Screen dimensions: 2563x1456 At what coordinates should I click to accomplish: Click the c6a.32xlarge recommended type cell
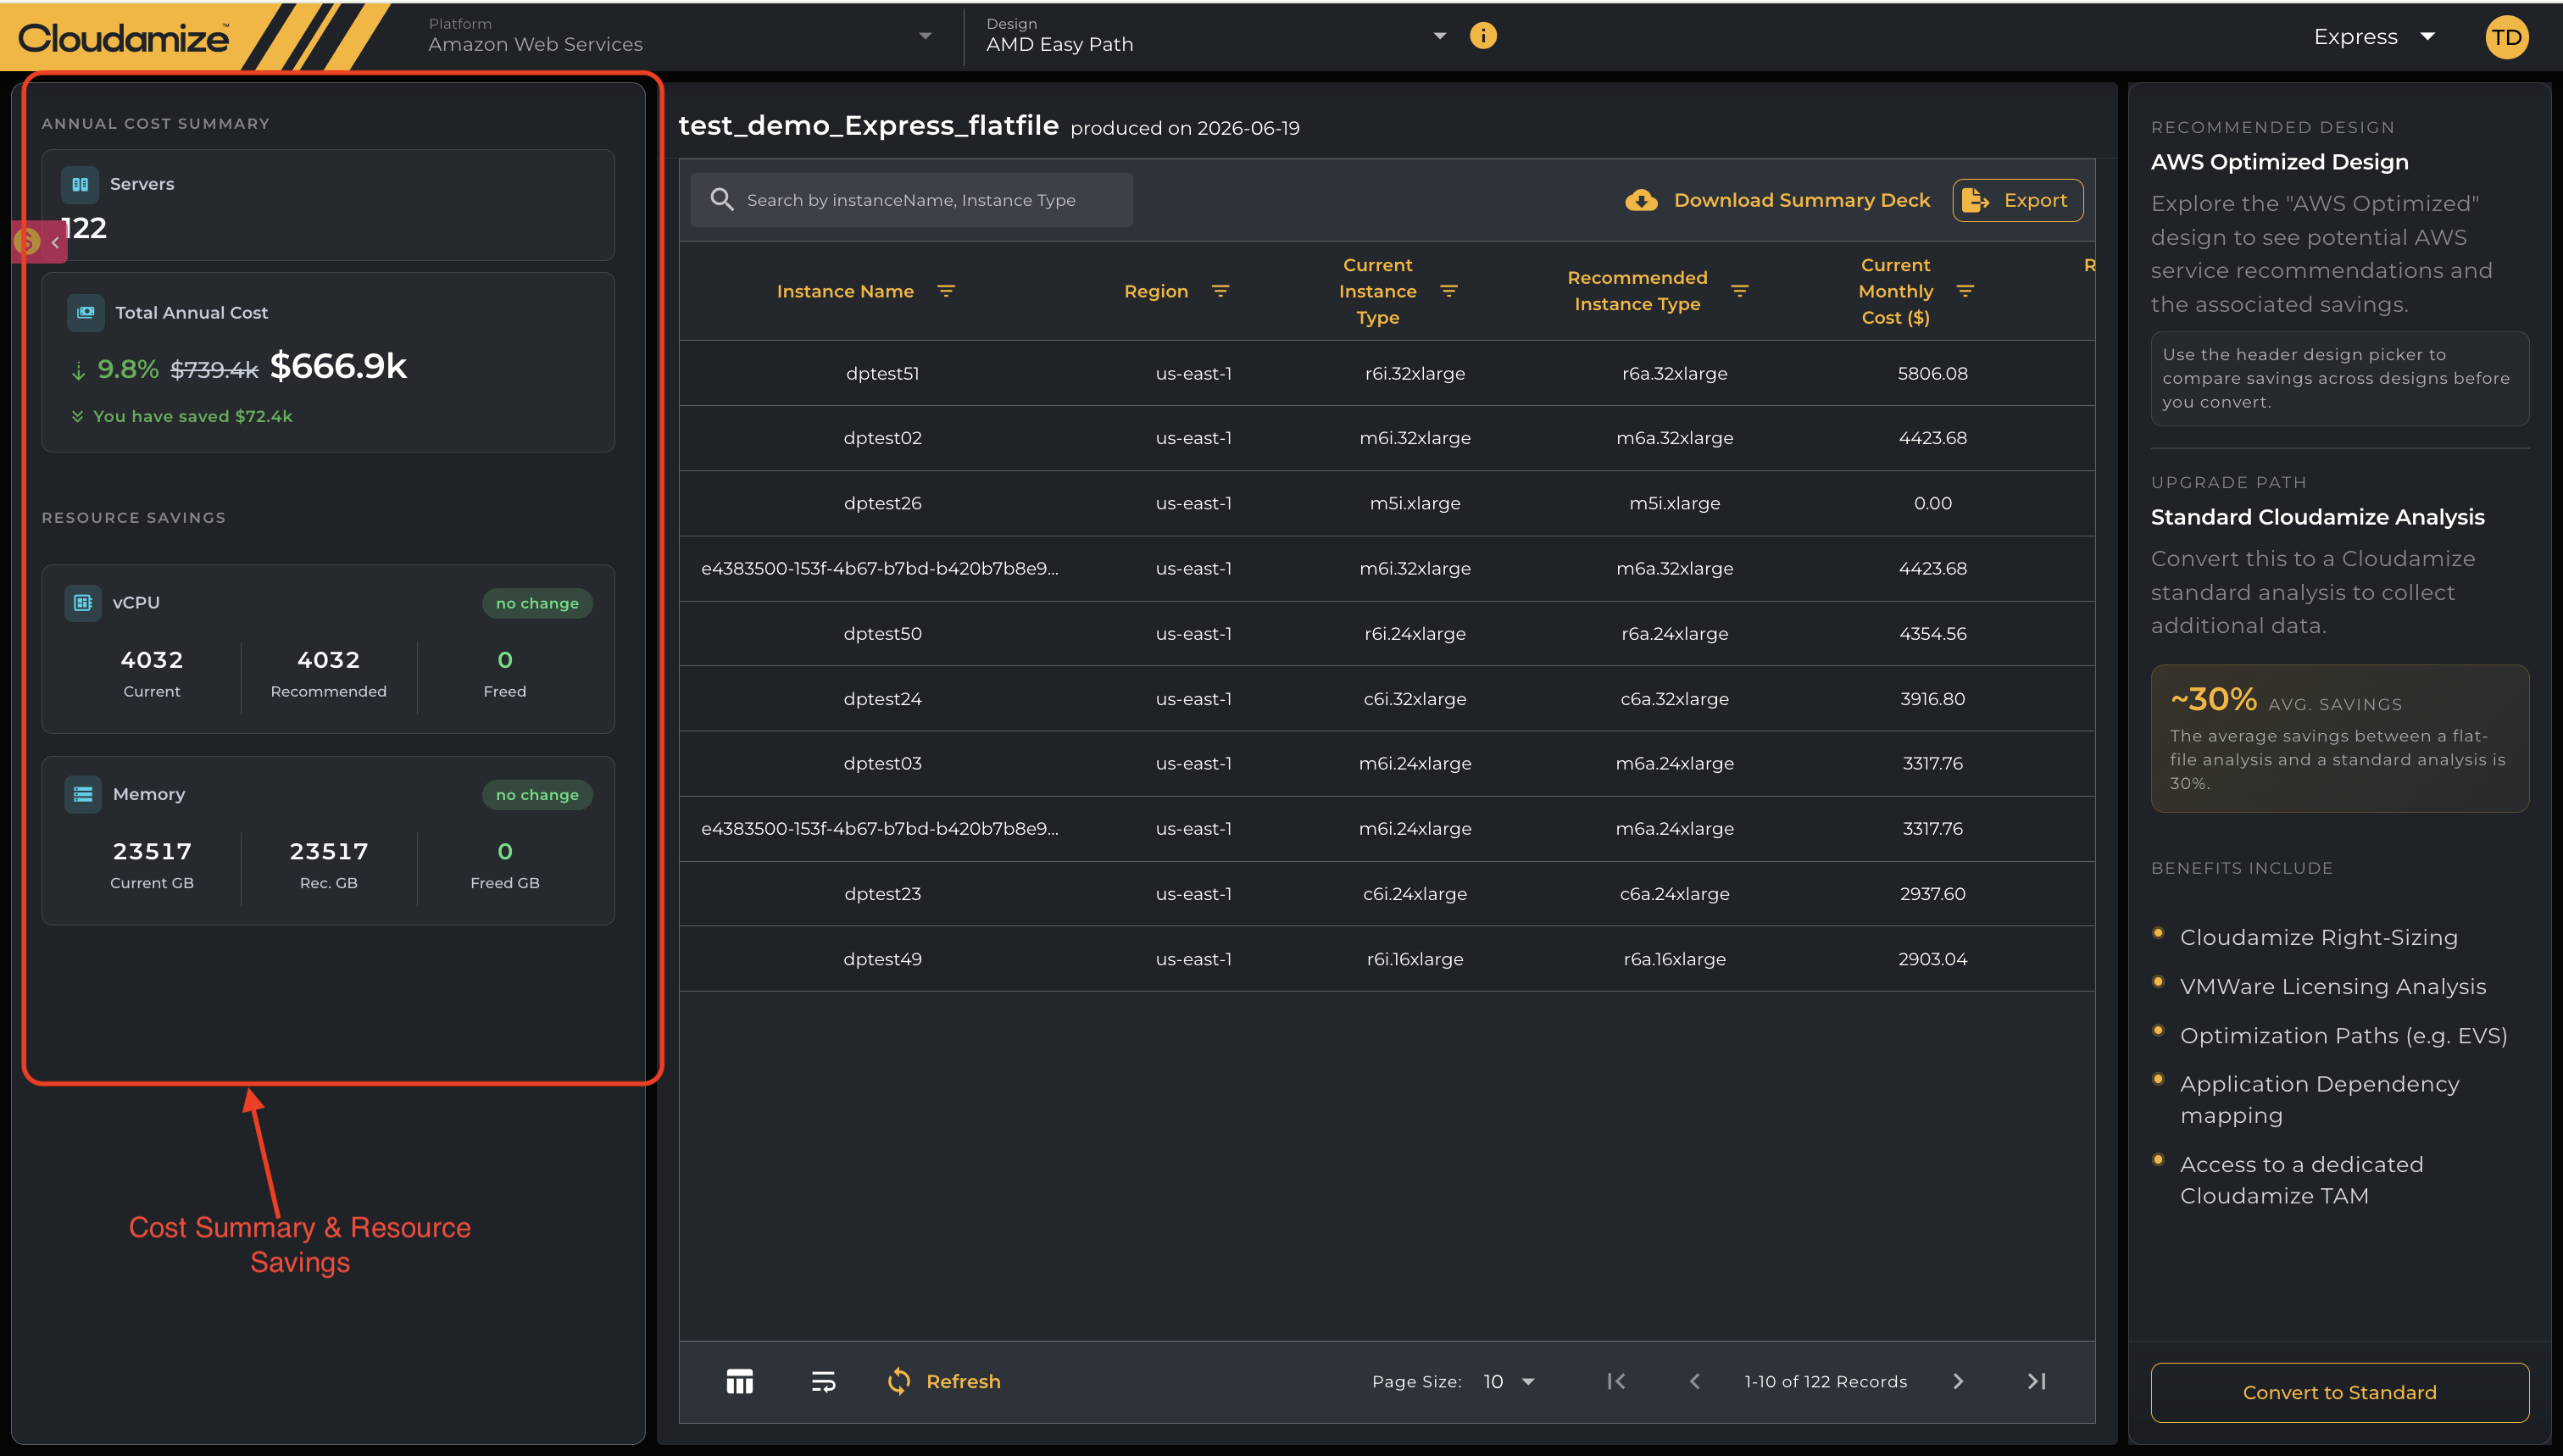click(x=1675, y=699)
